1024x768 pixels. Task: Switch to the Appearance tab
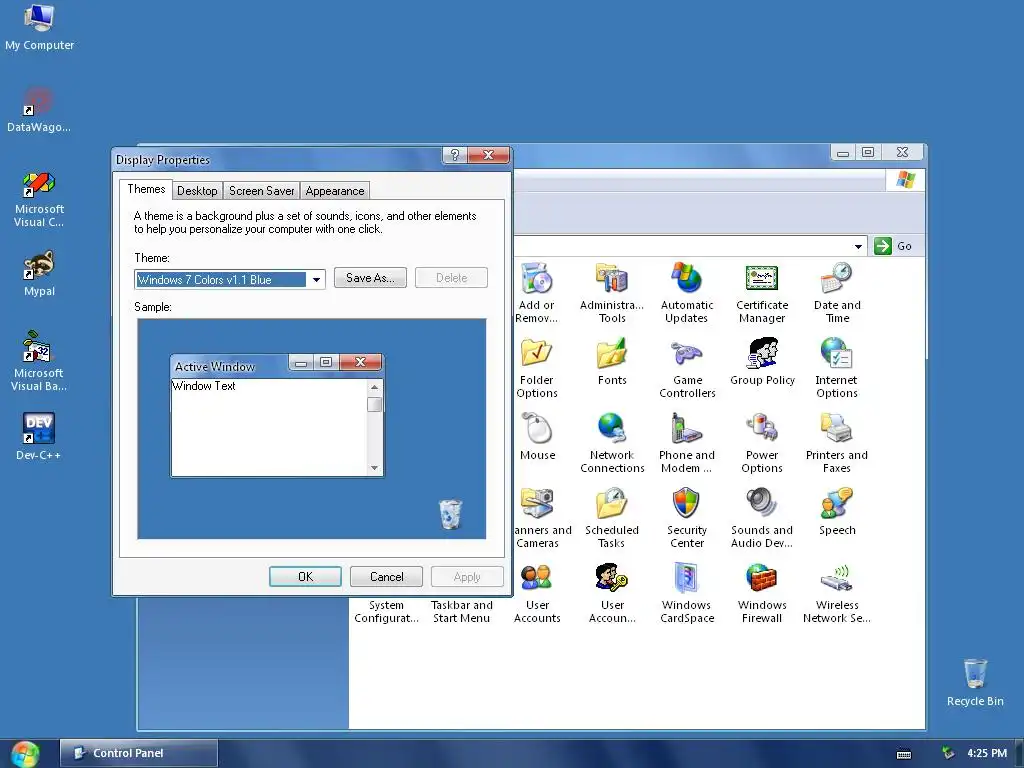[x=335, y=191]
